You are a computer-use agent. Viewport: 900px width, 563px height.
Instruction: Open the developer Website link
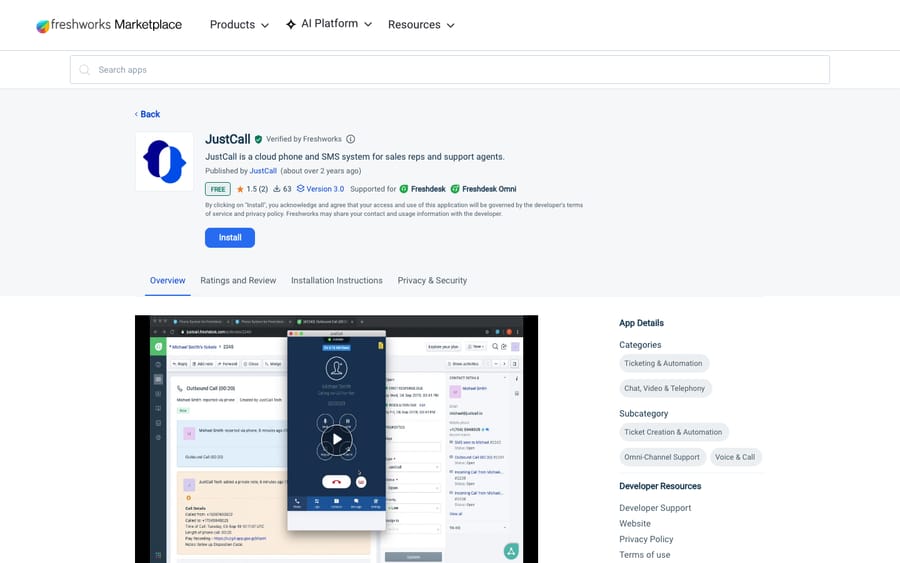(635, 523)
